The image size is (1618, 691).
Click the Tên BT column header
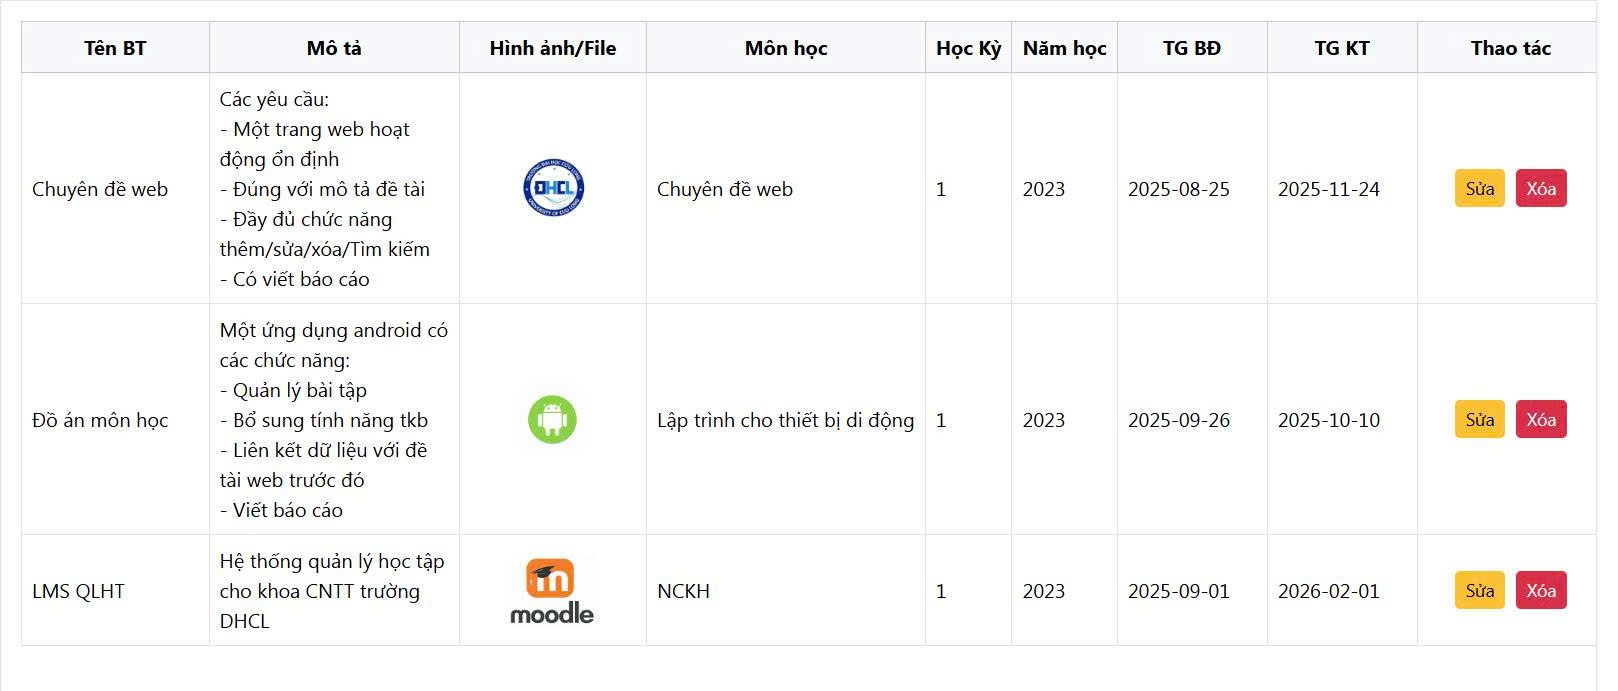(x=115, y=48)
